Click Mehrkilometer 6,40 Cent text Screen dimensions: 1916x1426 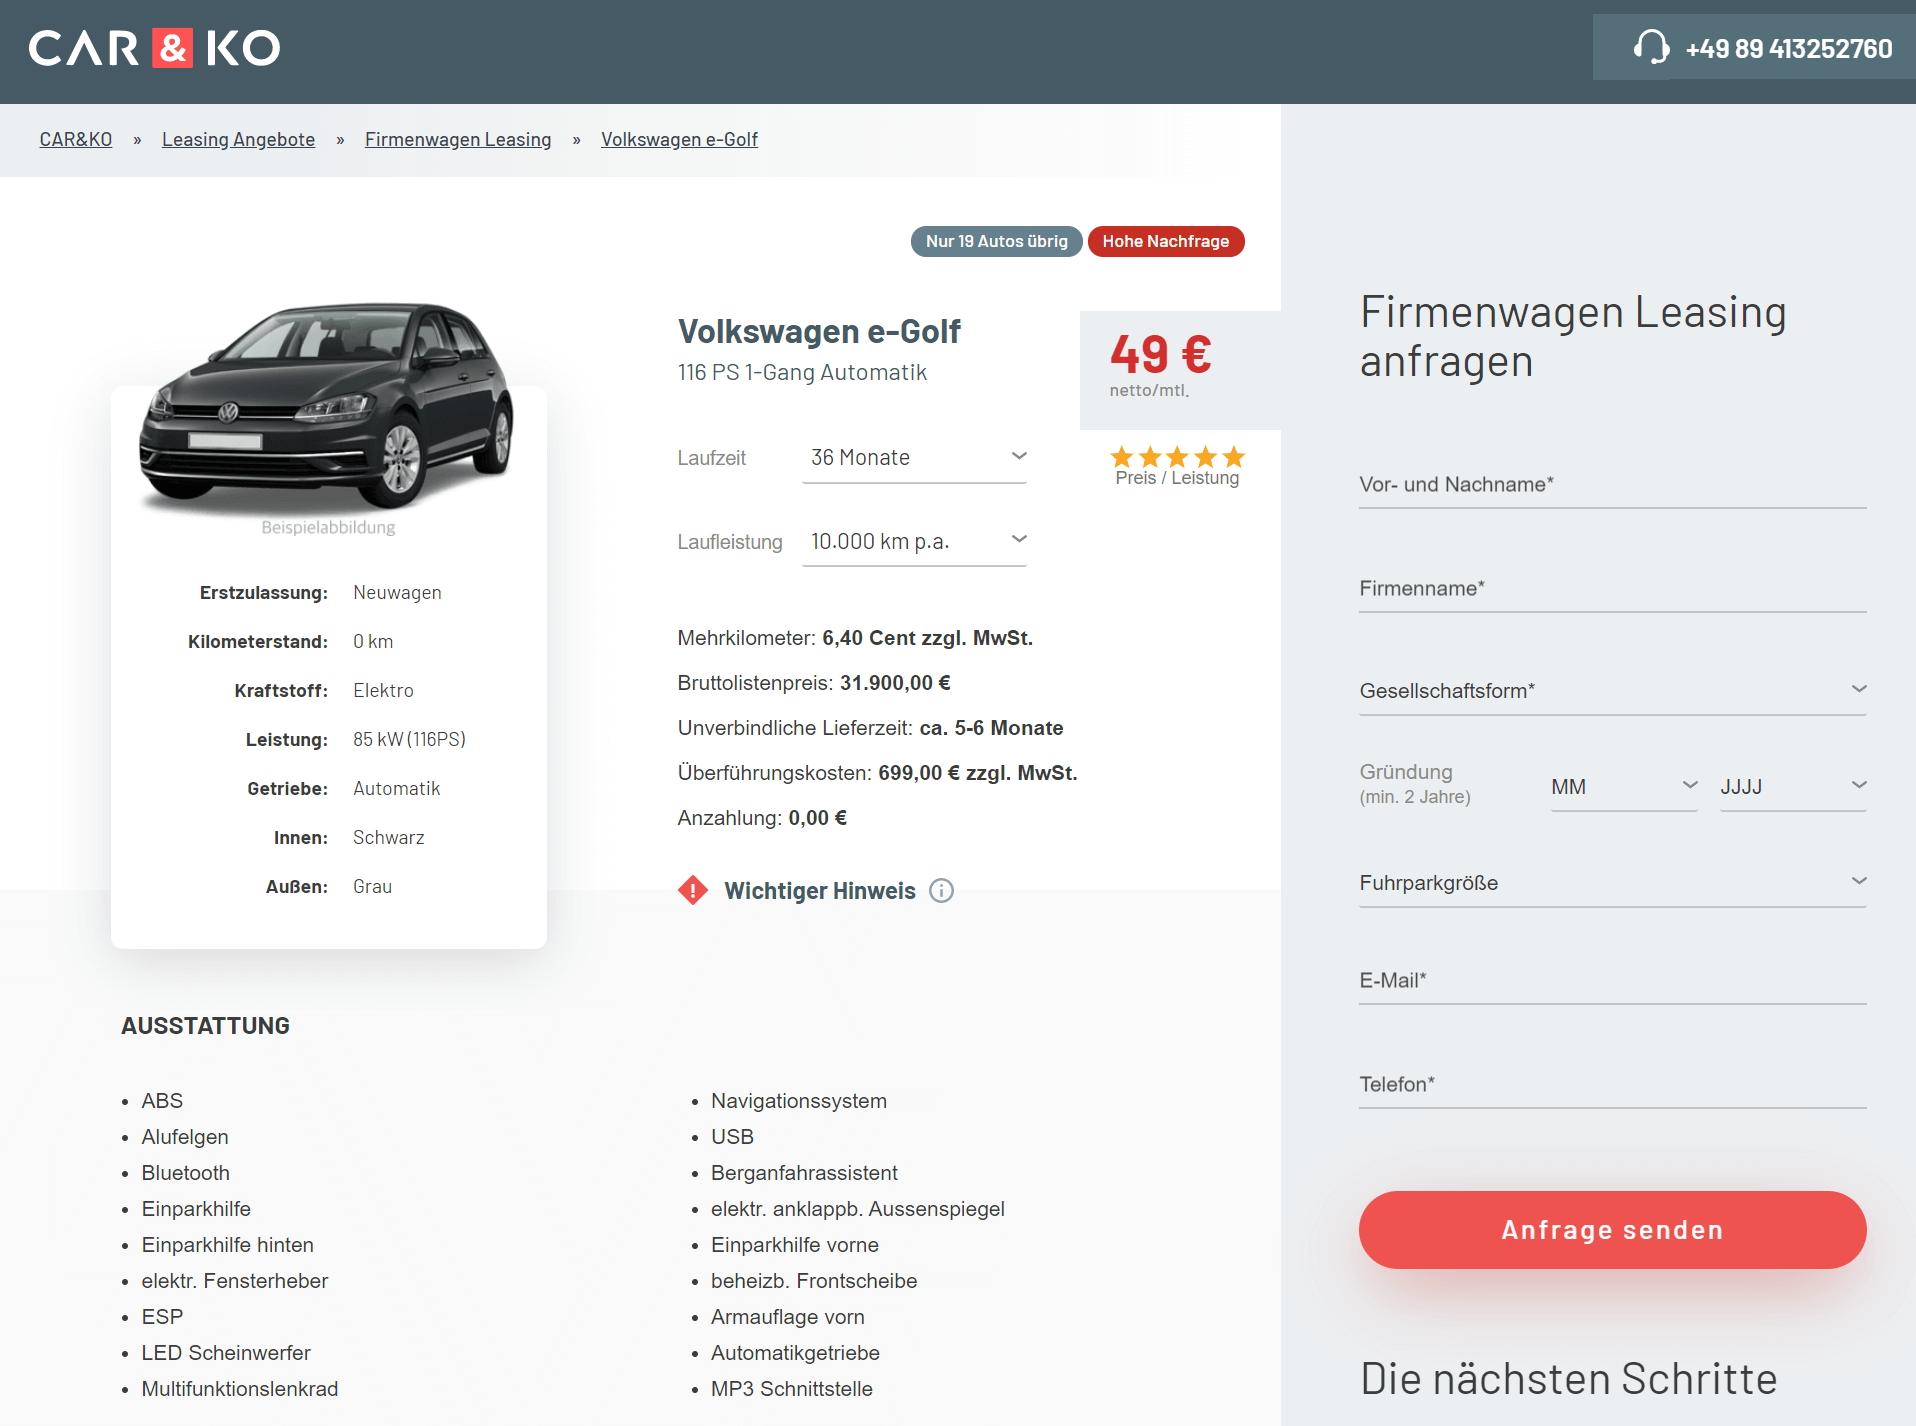[855, 638]
